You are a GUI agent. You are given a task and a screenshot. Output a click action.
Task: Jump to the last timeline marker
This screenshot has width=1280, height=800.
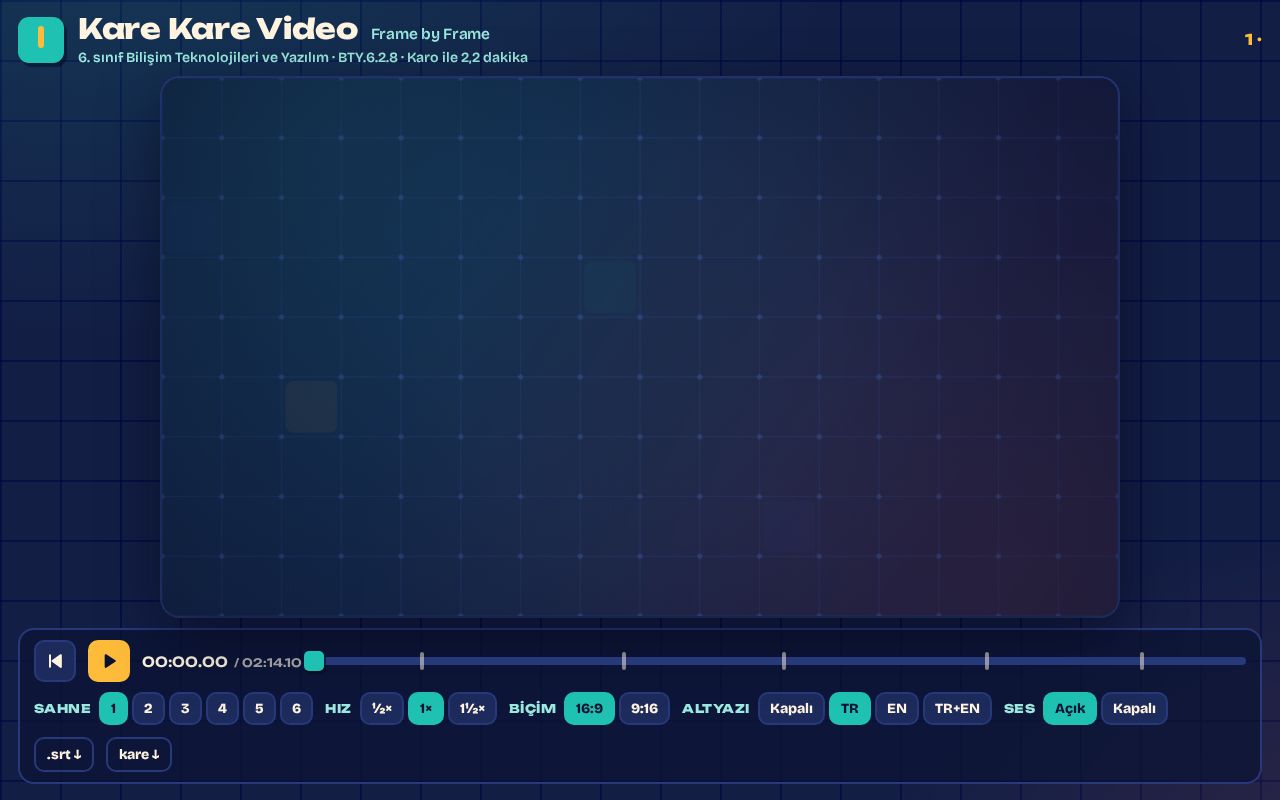click(x=1142, y=661)
